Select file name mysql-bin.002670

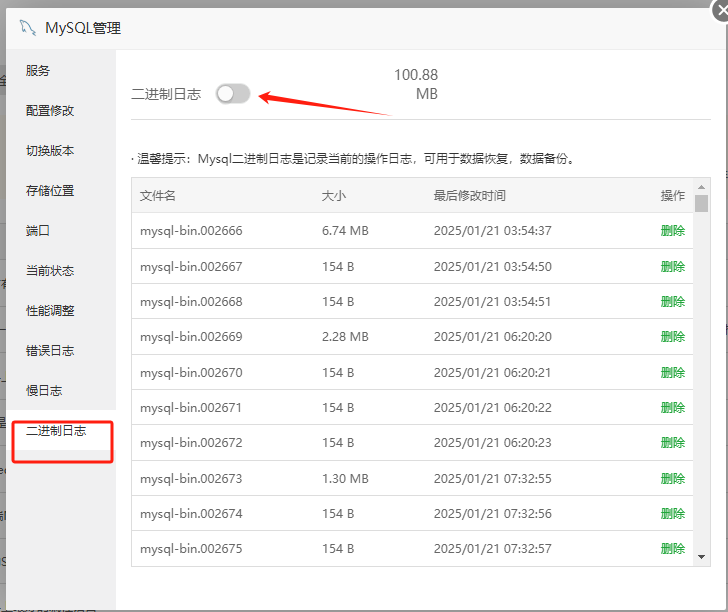[191, 372]
